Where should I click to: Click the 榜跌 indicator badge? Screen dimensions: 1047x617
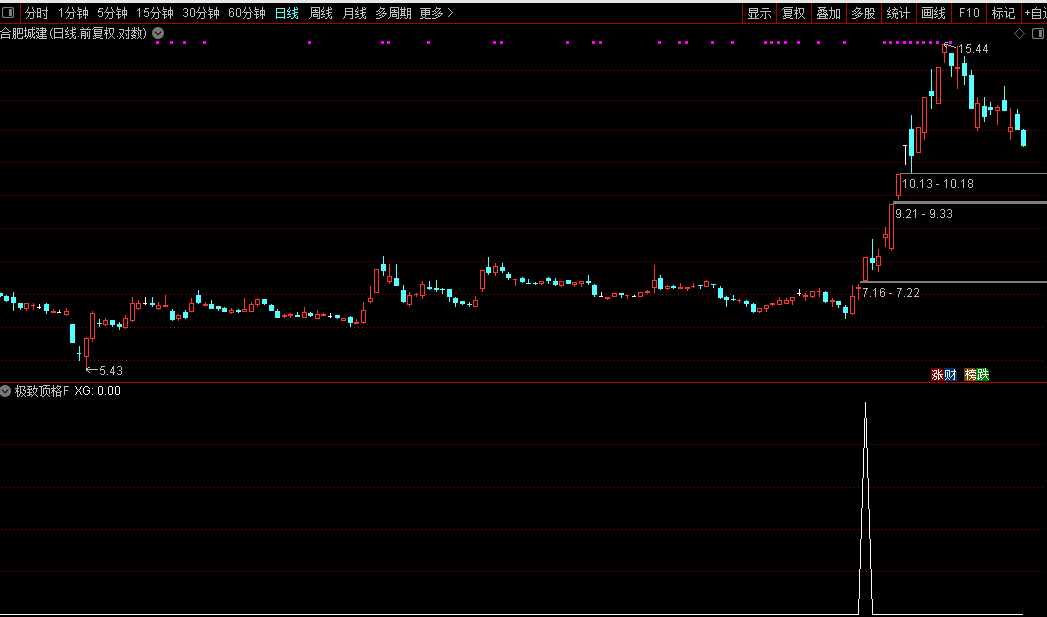point(977,375)
